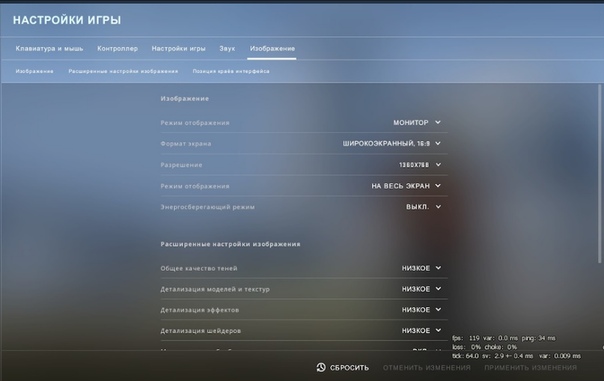Click the fps 119 netgraph readout
Image resolution: width=604 pixels, height=381 pixels.
pos(504,338)
